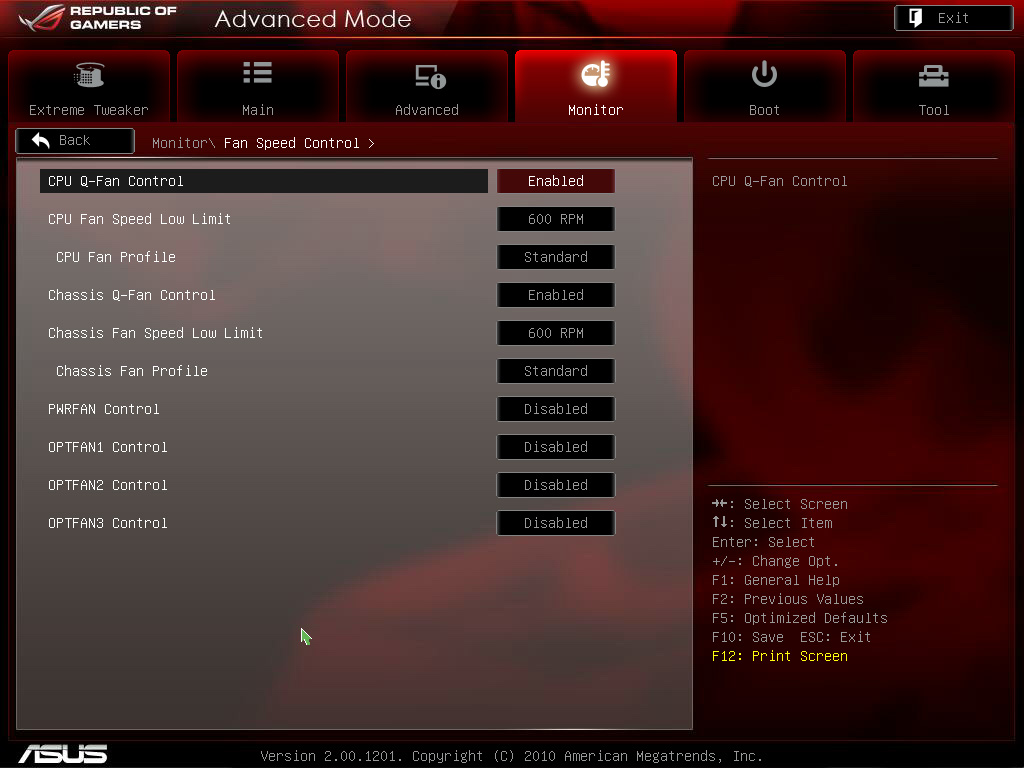Open CPU Fan Speed Low Limit dropdown
The height and width of the screenshot is (768, 1024).
coord(555,219)
